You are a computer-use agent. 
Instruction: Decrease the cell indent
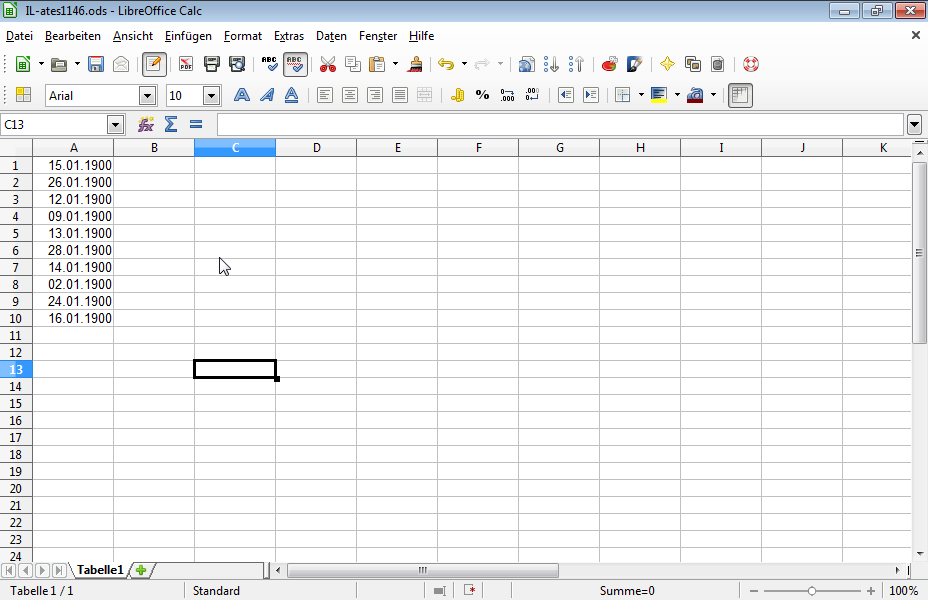566,95
